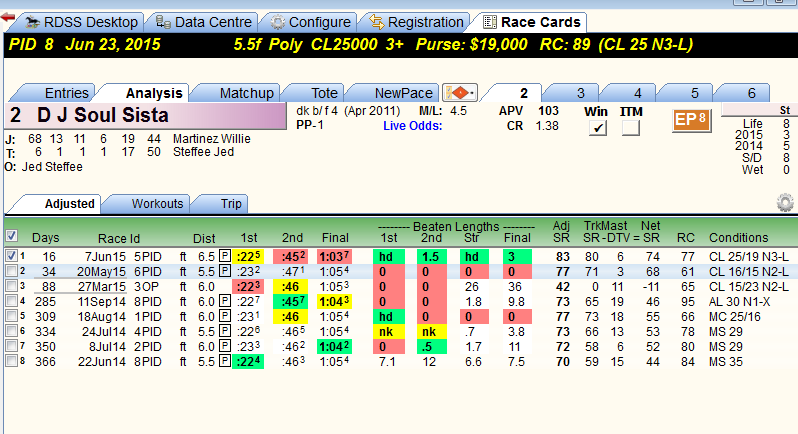Click the P icon in 11Sep14 row
Viewport: 798px width, 434px height.
pyautogui.click(x=224, y=301)
